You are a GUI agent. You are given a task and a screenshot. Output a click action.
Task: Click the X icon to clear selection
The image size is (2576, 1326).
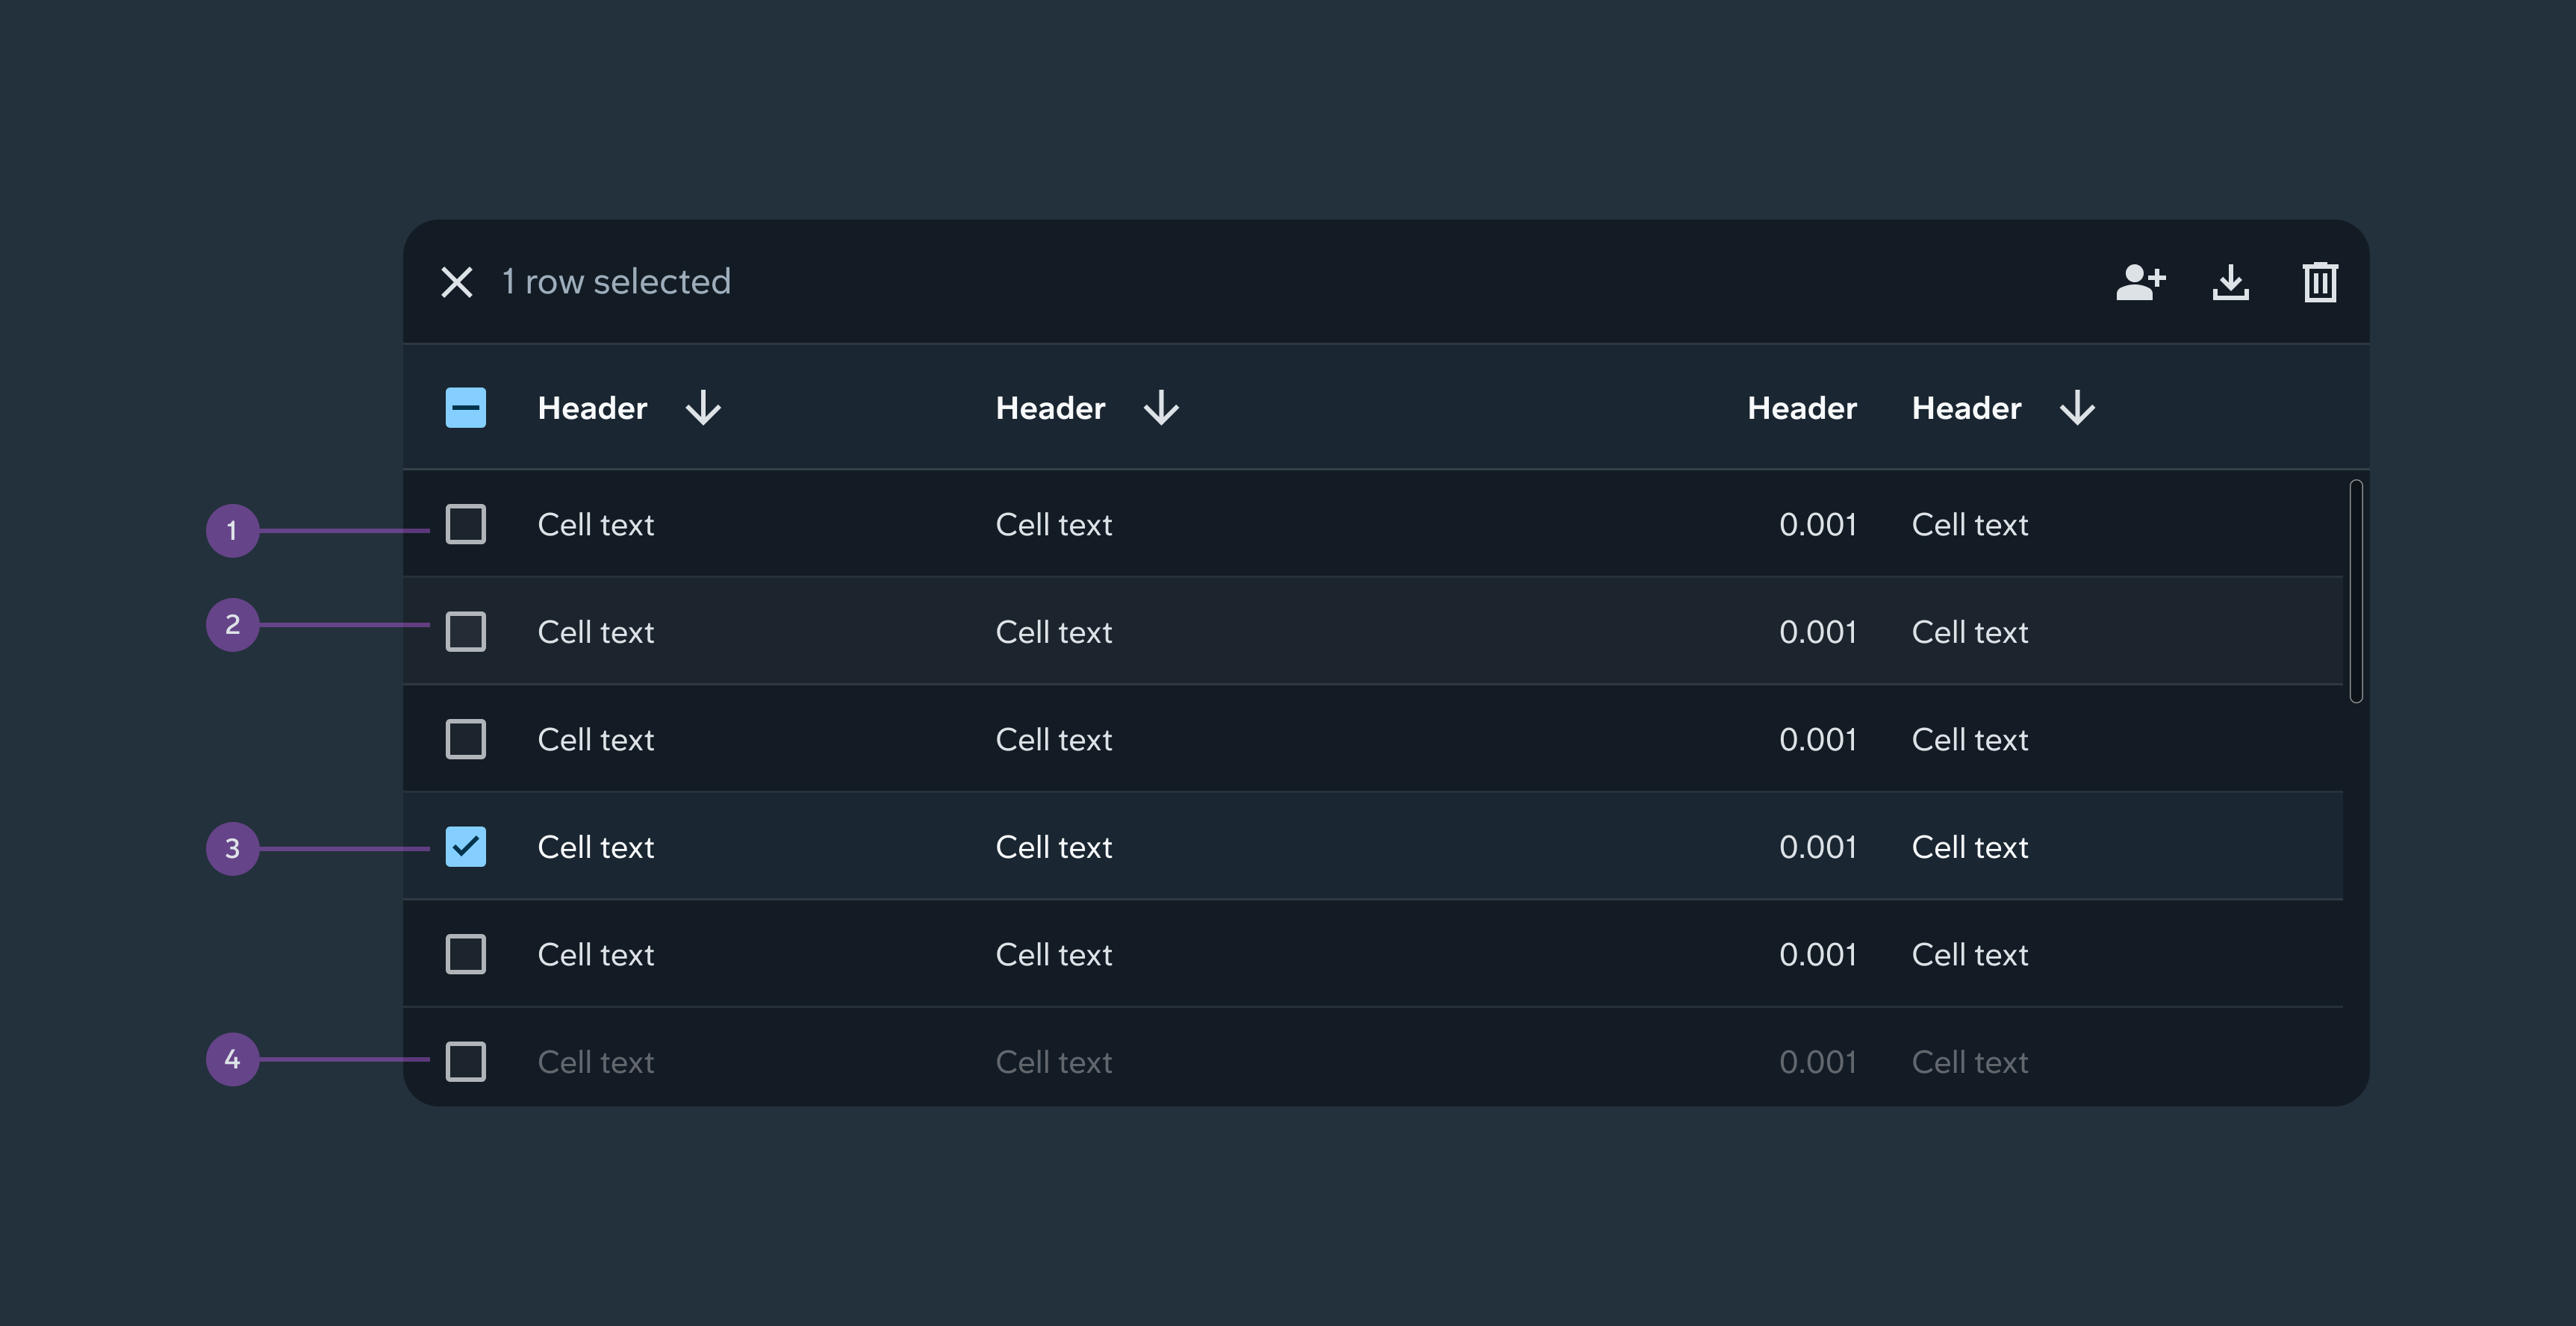(x=457, y=282)
